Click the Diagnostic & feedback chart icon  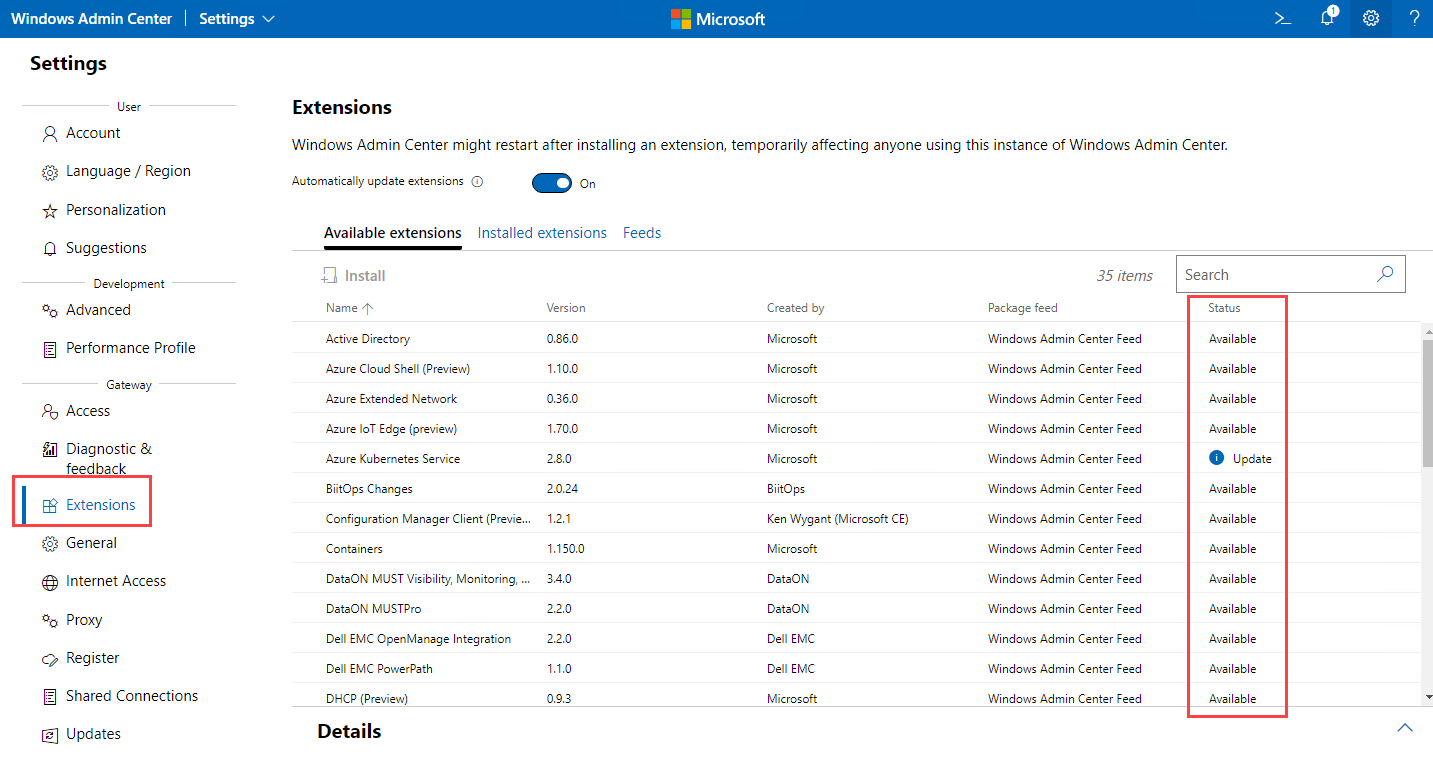pyautogui.click(x=49, y=450)
